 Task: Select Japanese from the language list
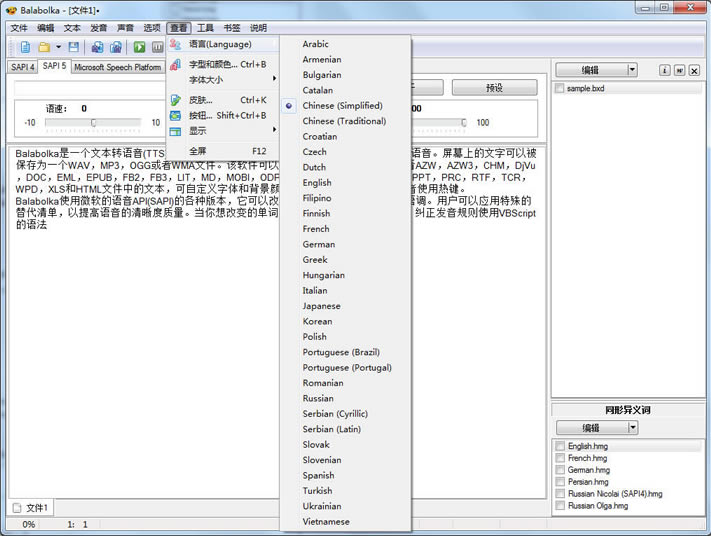coord(321,306)
